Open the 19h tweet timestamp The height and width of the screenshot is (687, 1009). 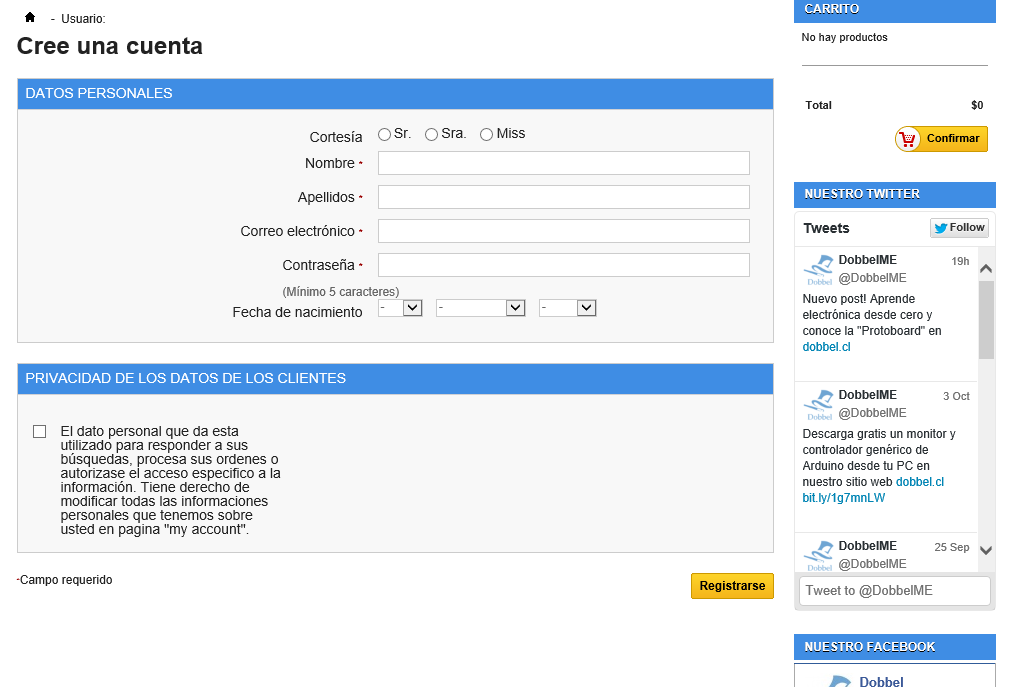(960, 261)
